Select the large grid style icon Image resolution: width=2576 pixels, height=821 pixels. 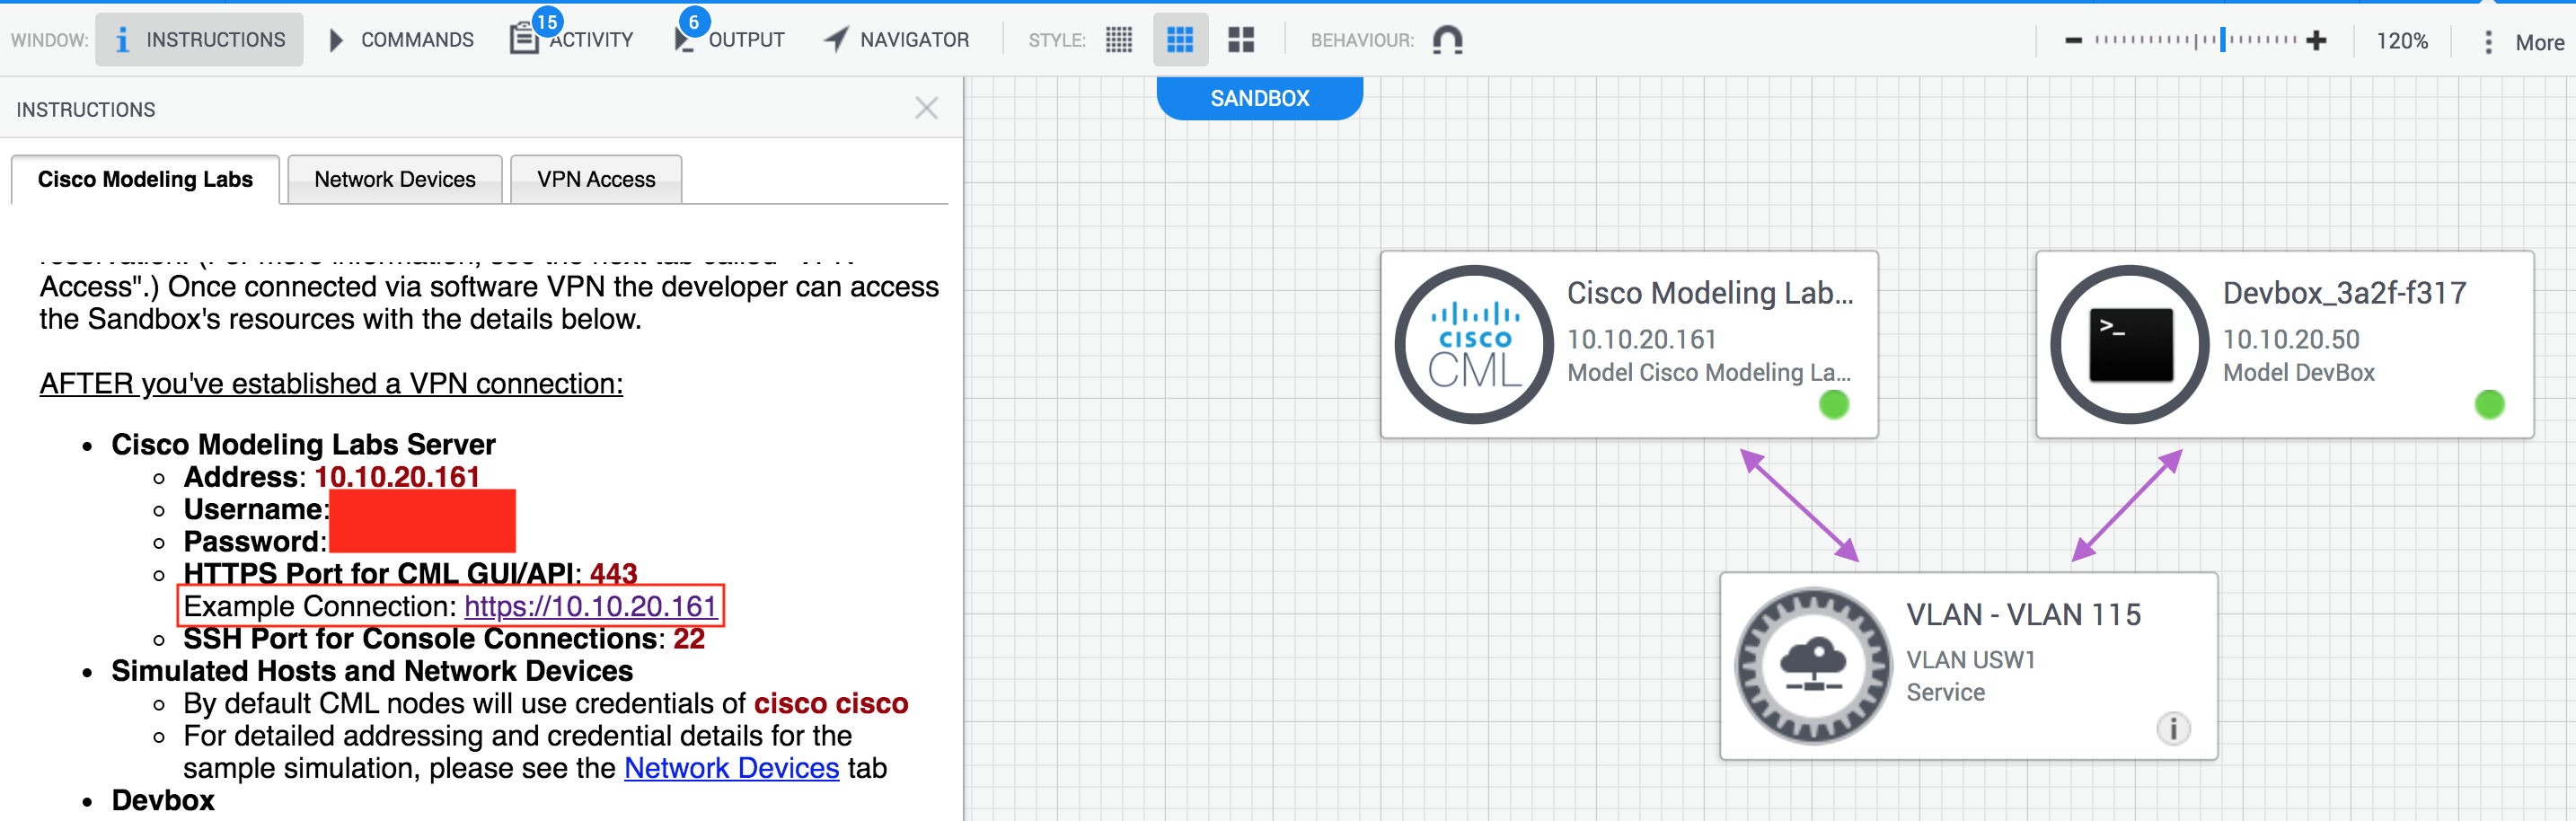tap(1241, 40)
